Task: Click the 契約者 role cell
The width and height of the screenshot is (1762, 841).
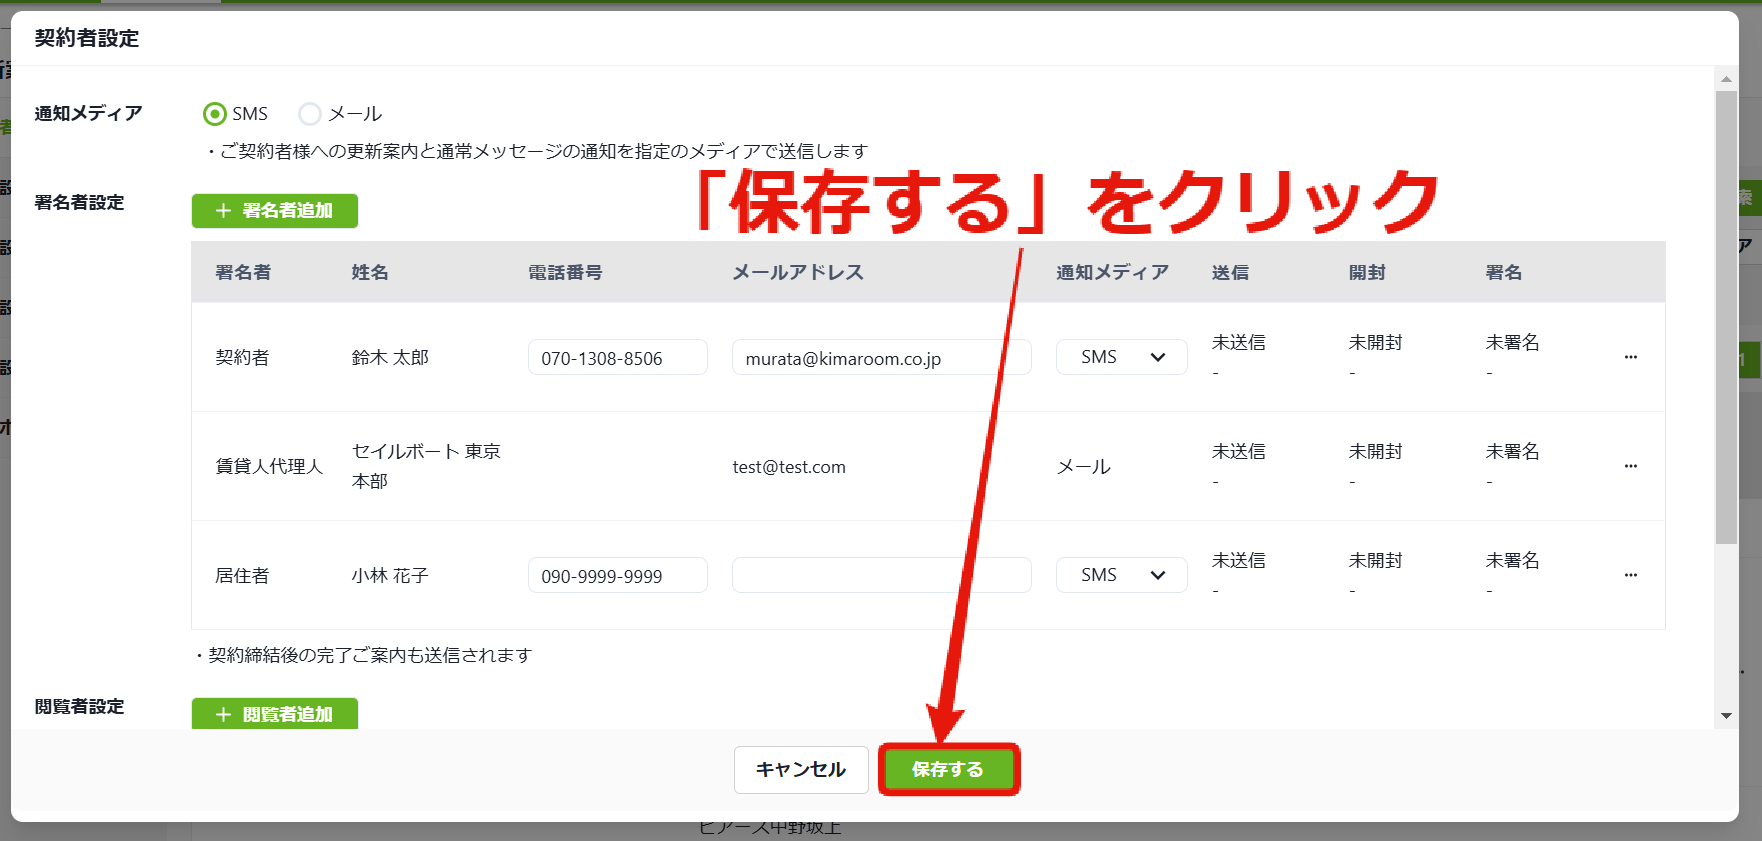Action: tap(242, 357)
